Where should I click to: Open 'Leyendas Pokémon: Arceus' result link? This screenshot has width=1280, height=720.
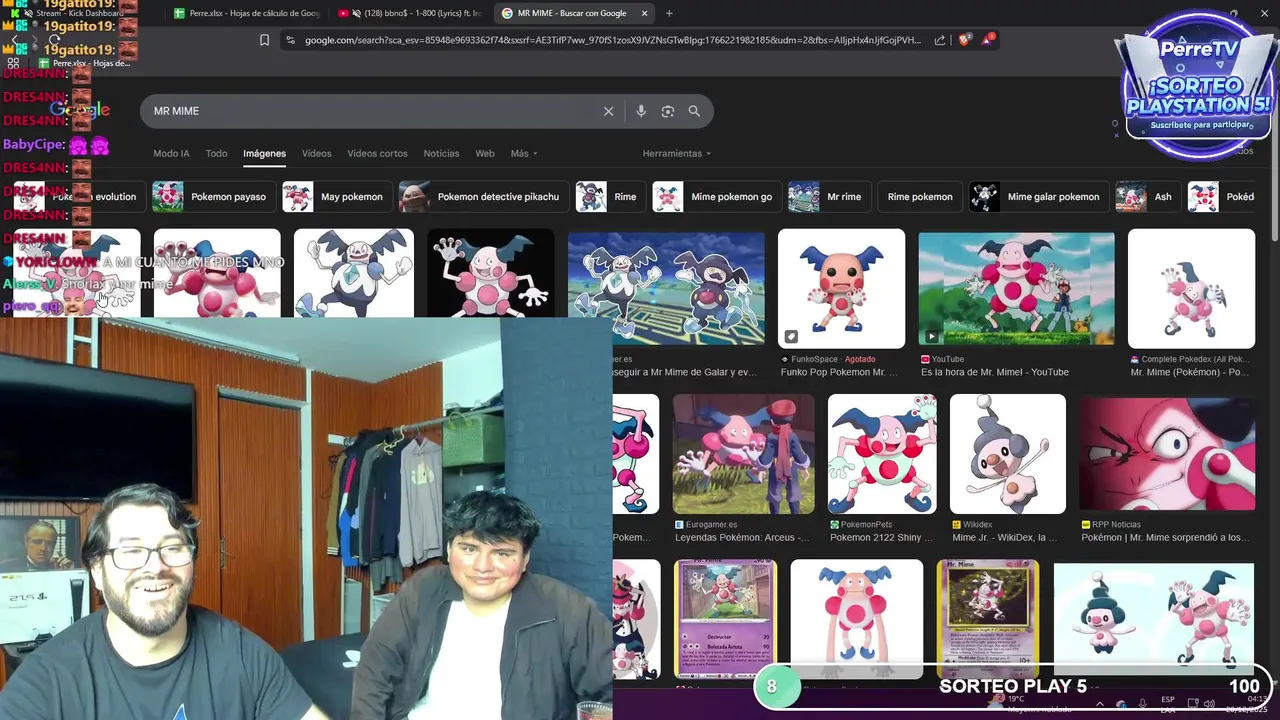click(x=742, y=537)
